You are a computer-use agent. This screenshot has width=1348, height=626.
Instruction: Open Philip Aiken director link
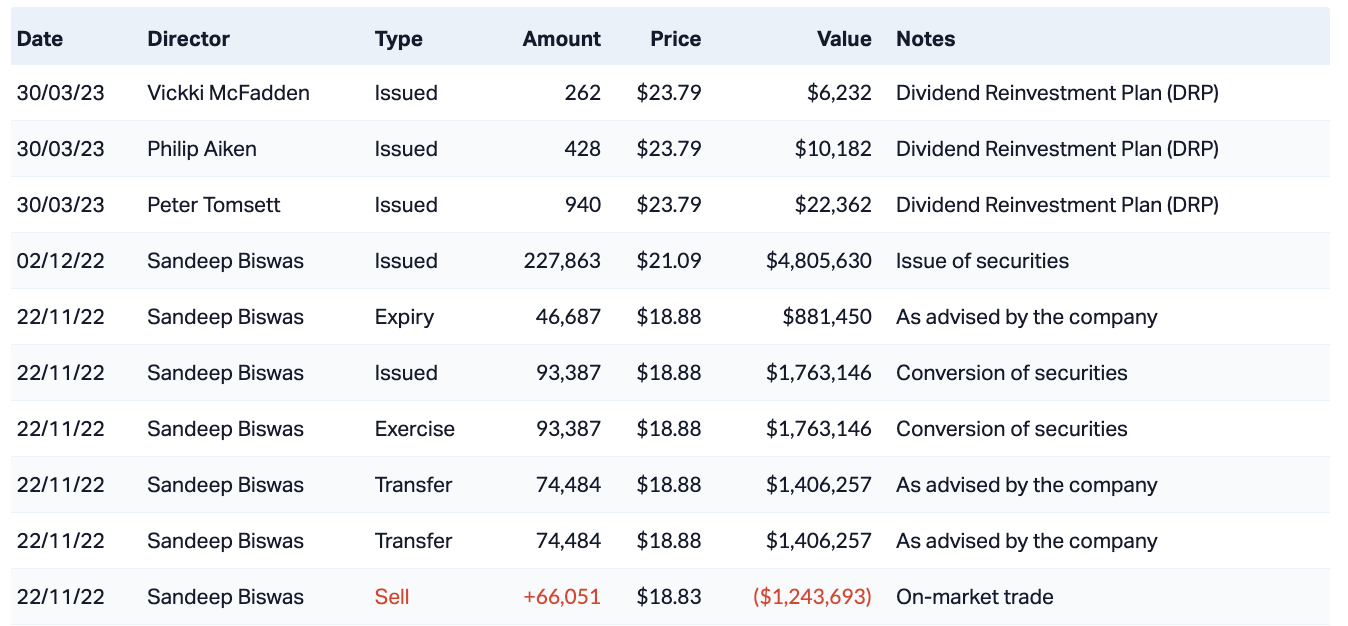click(x=201, y=149)
